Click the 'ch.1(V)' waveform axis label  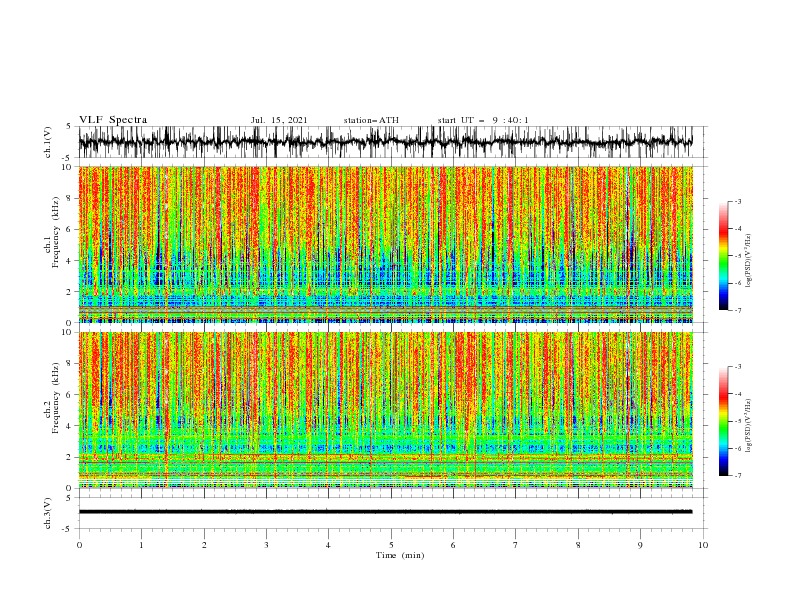(48, 142)
